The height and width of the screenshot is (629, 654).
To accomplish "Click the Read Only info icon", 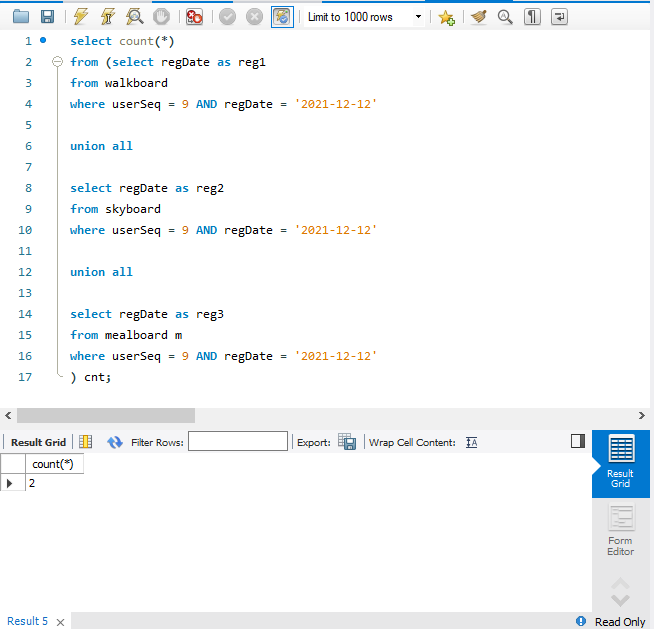I will (x=581, y=621).
